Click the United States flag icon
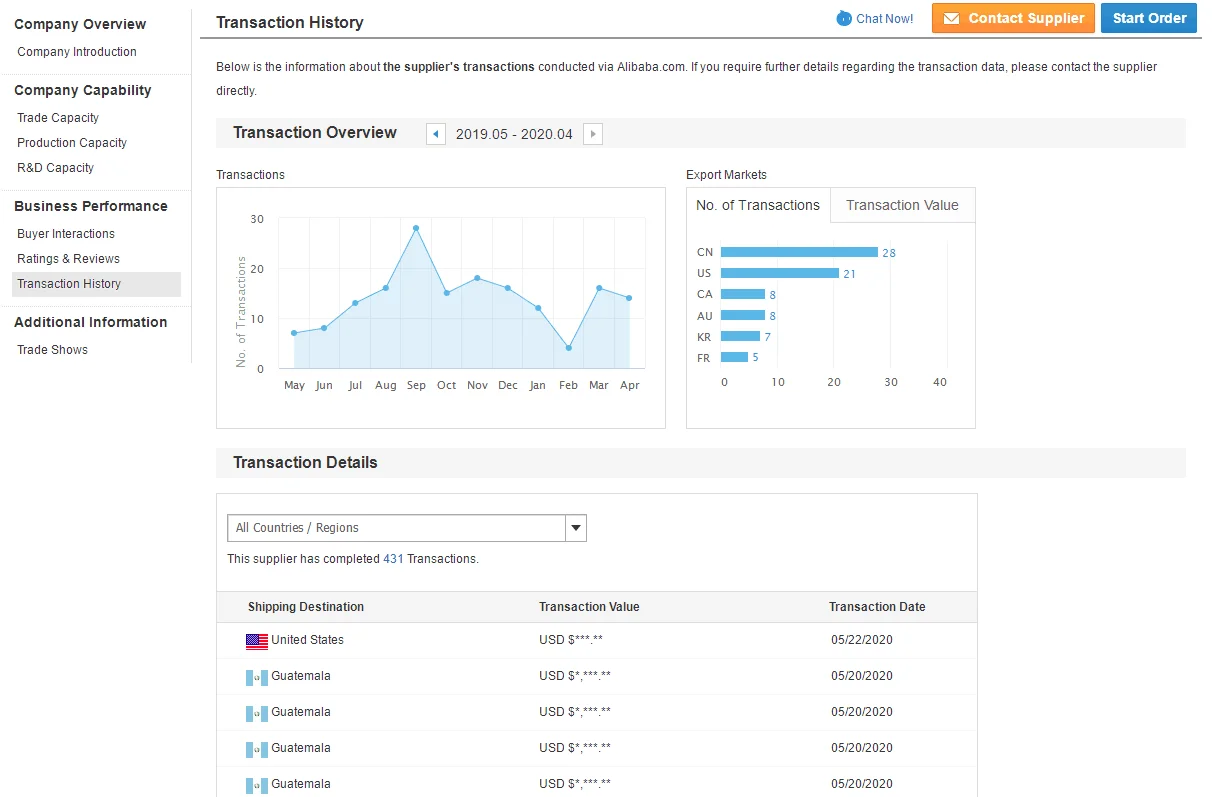The height and width of the screenshot is (797, 1212). click(x=257, y=641)
